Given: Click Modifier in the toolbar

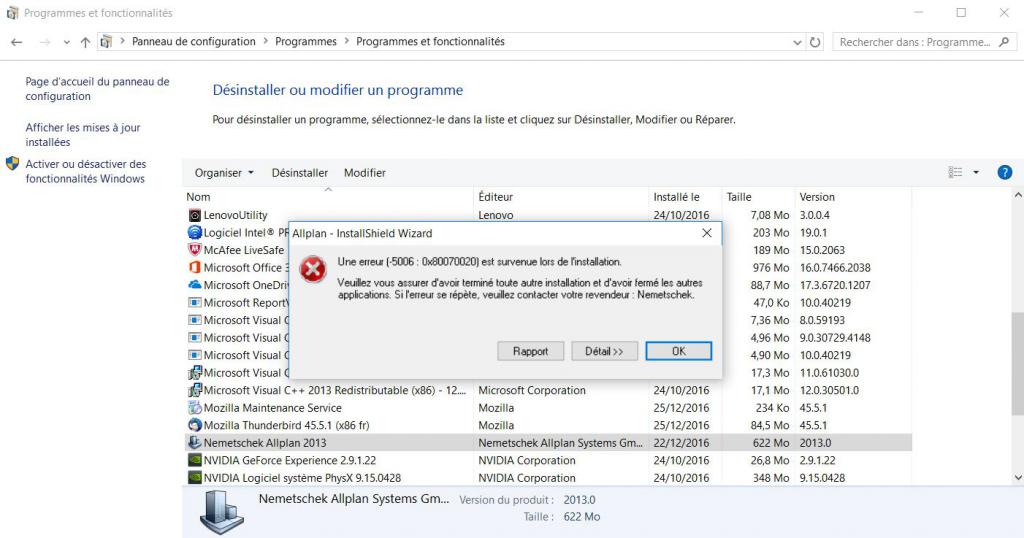Looking at the screenshot, I should [x=364, y=173].
